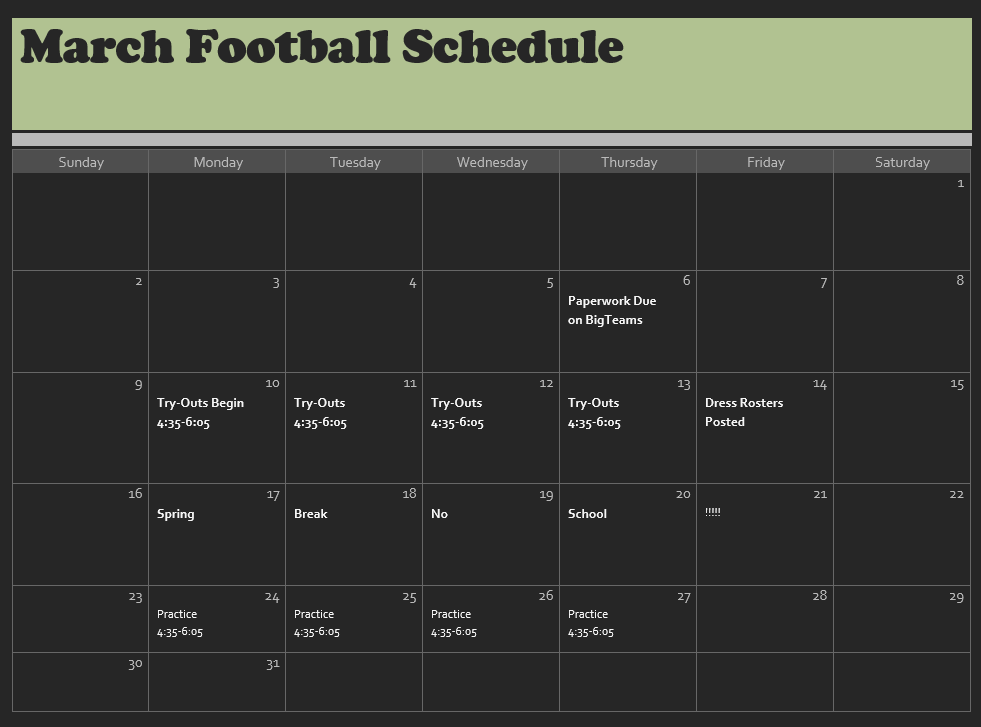This screenshot has width=981, height=727.
Task: Click the Break text on March 18
Action: 310,514
